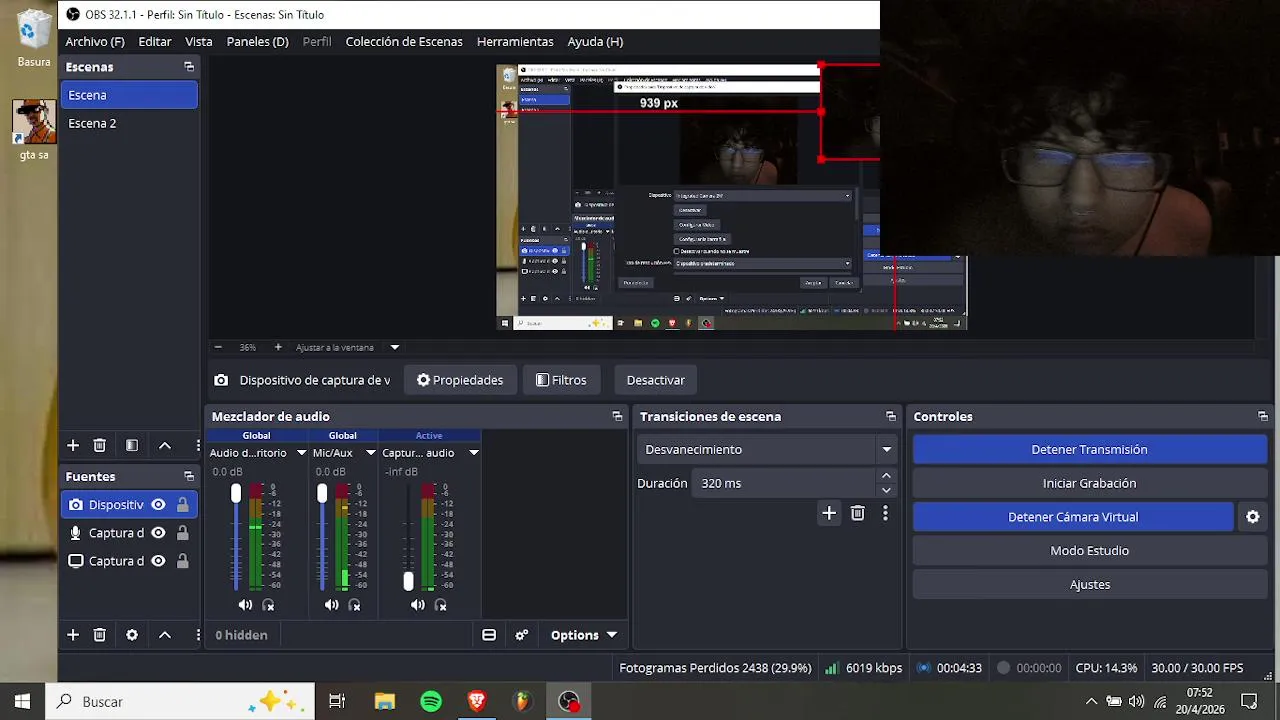Remove the scene transition with trash icon

click(x=857, y=513)
